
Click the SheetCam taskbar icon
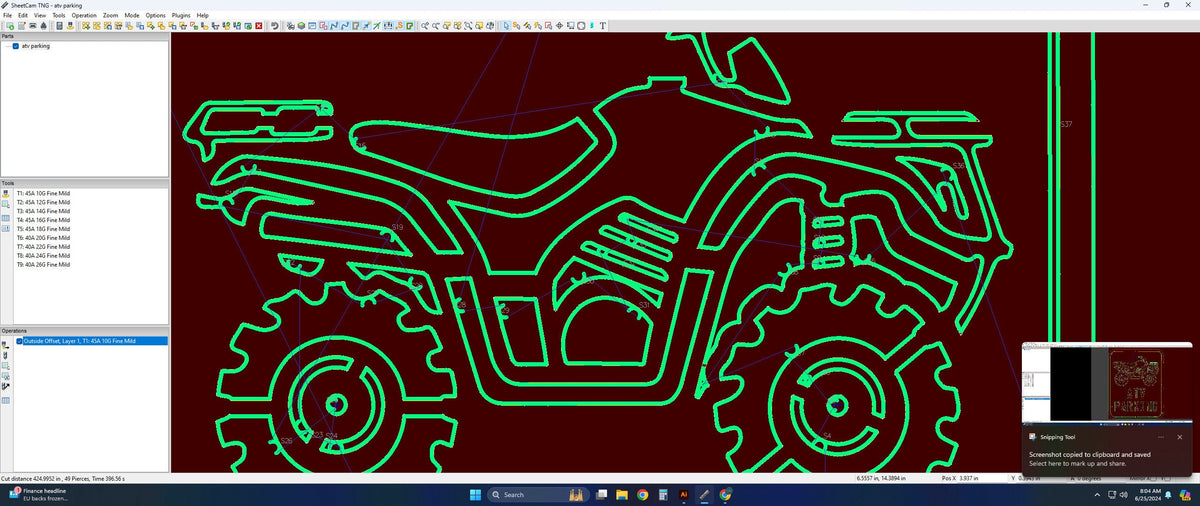point(704,494)
